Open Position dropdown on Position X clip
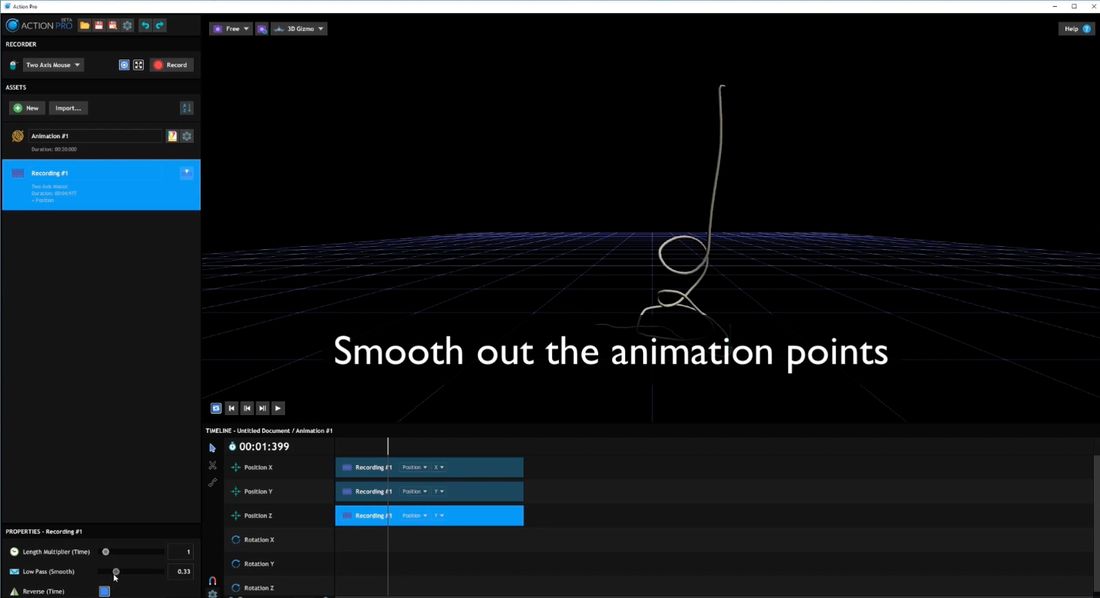This screenshot has height=598, width=1100. pos(414,467)
